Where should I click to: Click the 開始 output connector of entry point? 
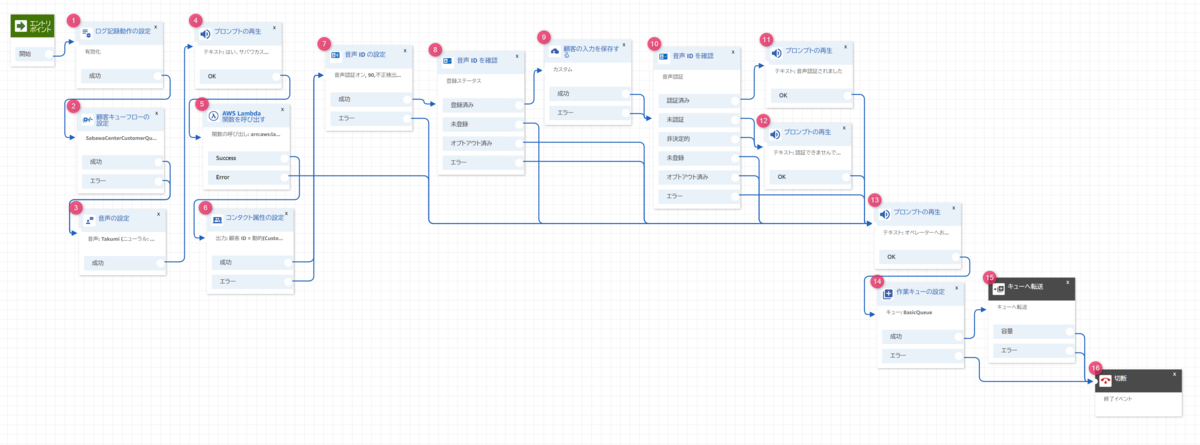coord(52,52)
